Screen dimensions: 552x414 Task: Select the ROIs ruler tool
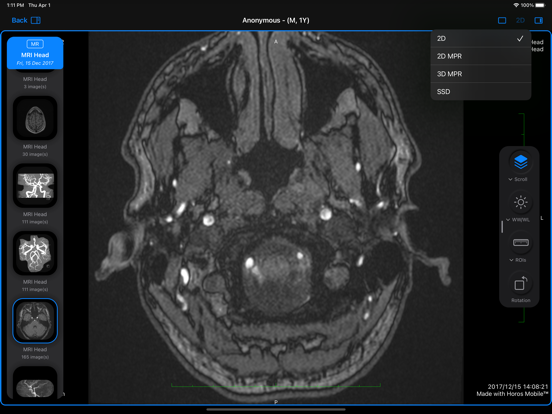coord(521,243)
